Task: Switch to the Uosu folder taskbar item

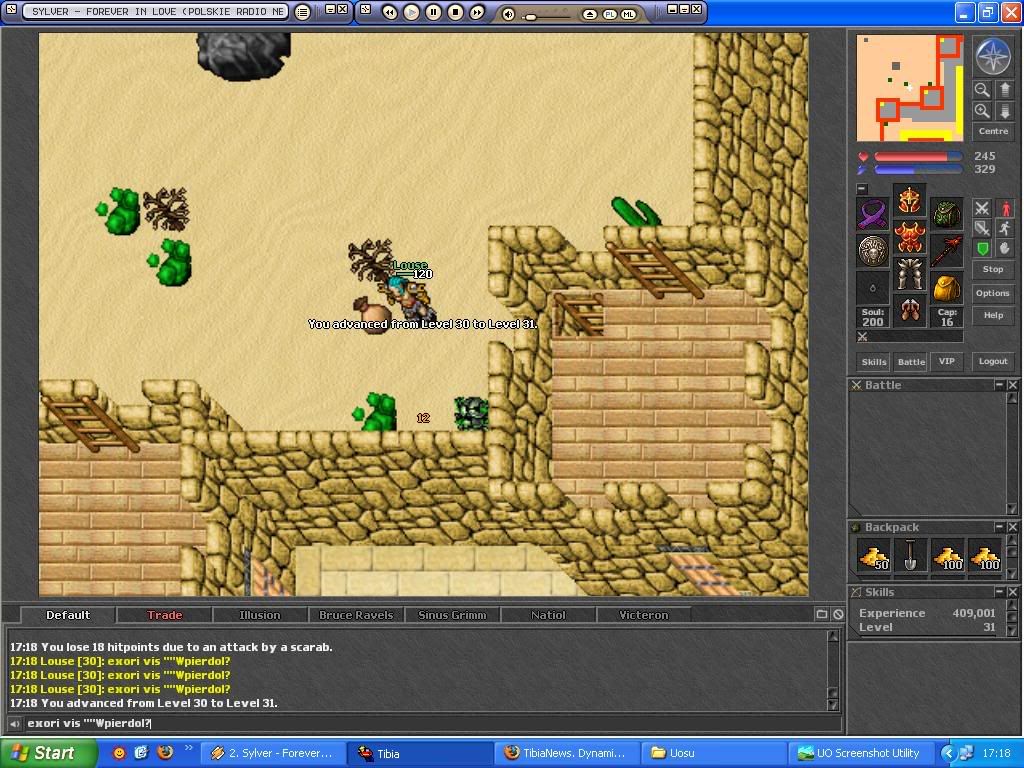Action: coord(712,753)
